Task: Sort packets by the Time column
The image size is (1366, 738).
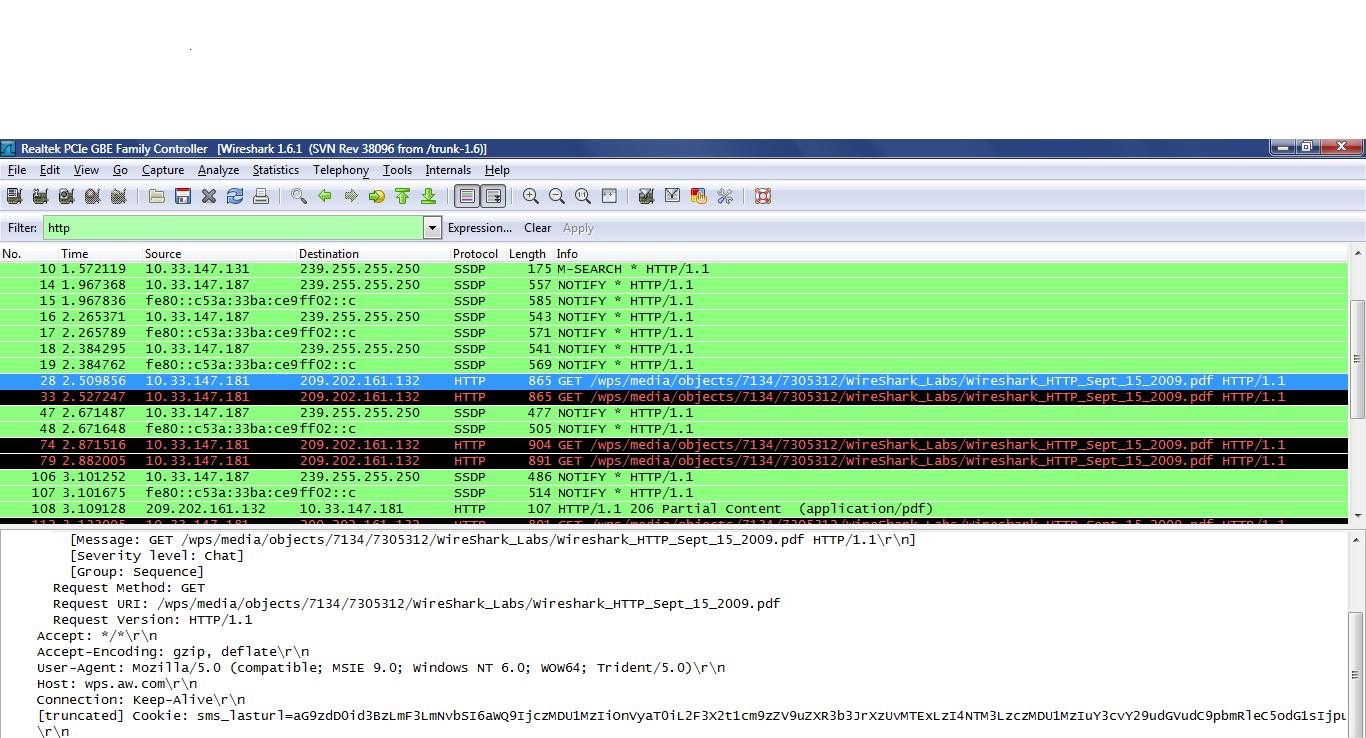Action: [x=100, y=254]
